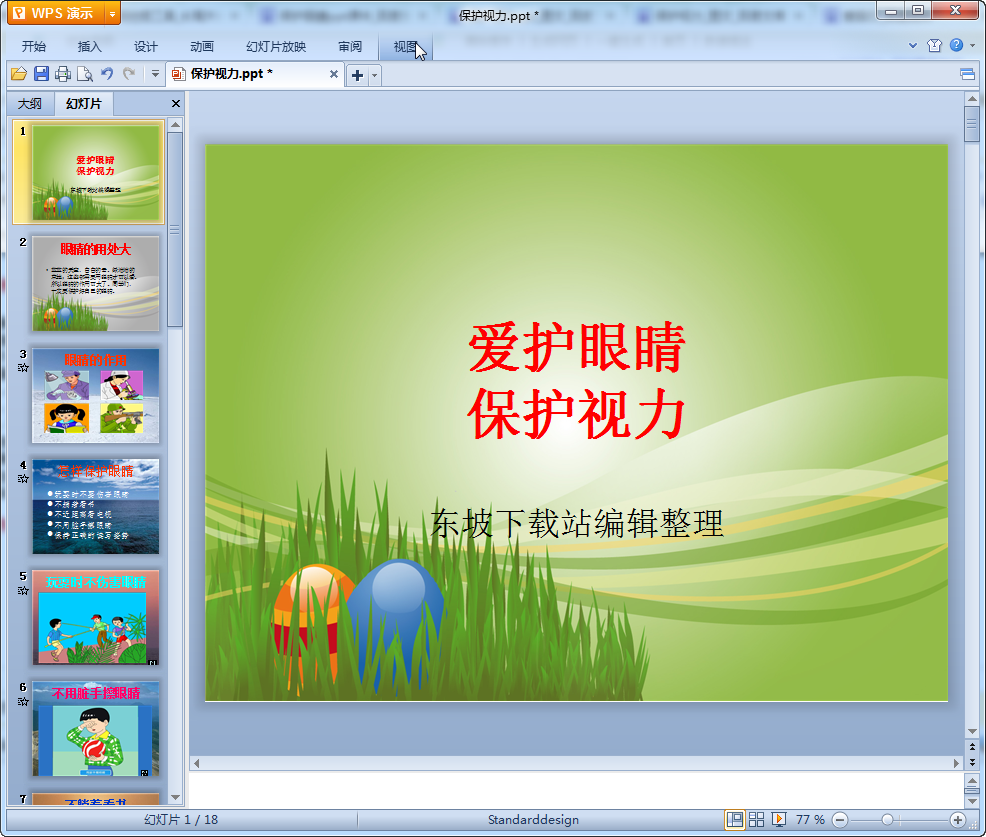Open the 插入 ribbon tab
The width and height of the screenshot is (986, 837).
(x=89, y=47)
